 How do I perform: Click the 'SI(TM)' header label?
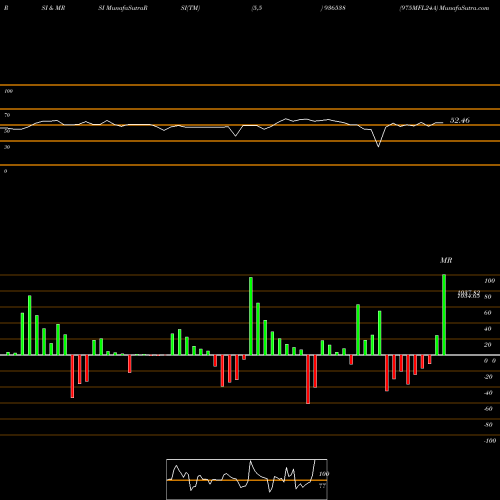[190, 8]
